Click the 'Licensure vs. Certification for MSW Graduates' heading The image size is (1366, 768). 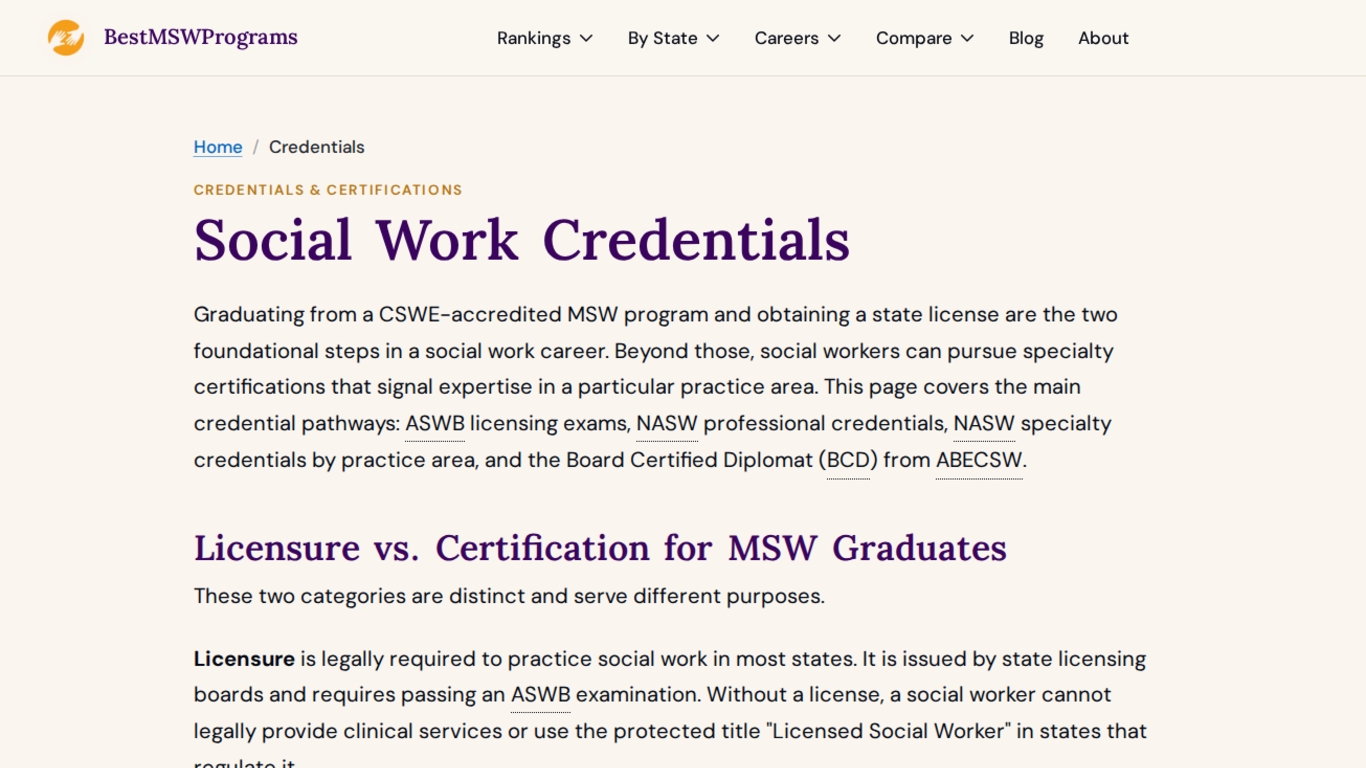coord(600,548)
